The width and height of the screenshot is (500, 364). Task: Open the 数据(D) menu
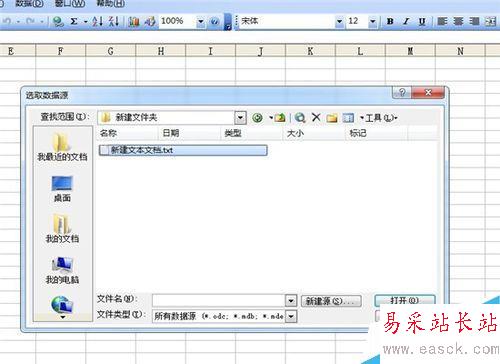point(30,4)
